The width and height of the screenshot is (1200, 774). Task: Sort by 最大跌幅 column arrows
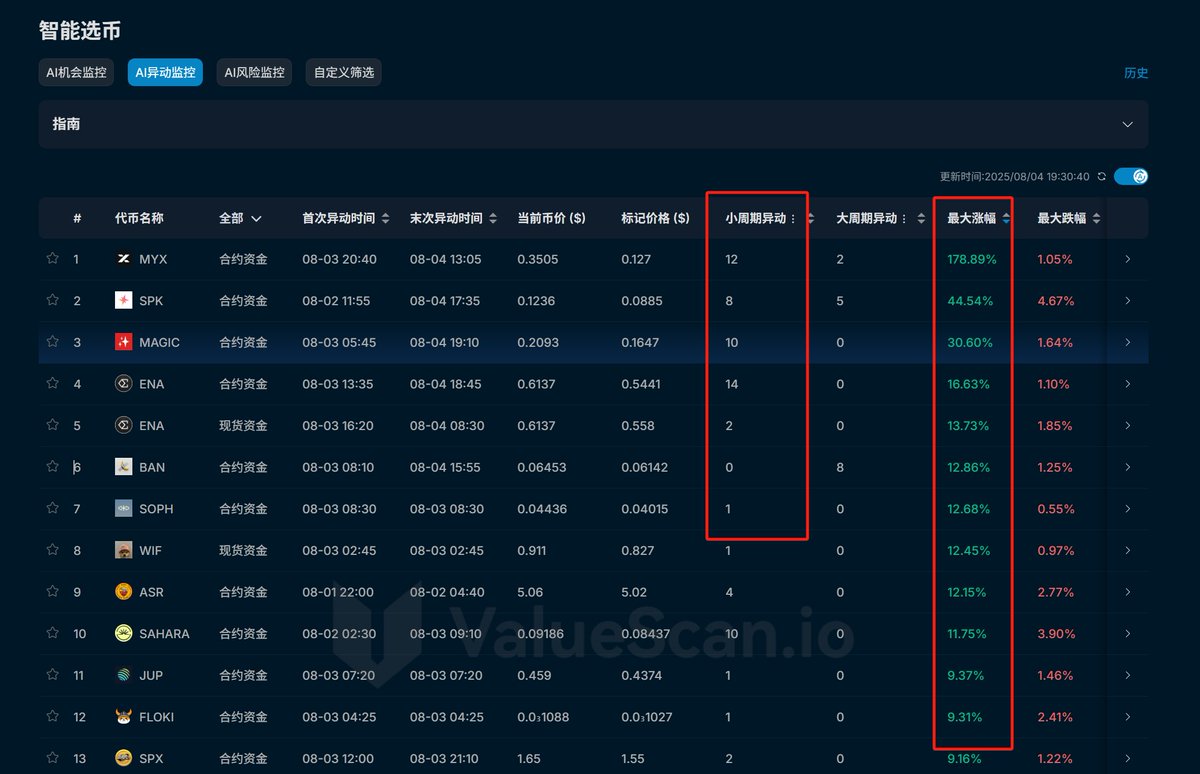click(1096, 218)
